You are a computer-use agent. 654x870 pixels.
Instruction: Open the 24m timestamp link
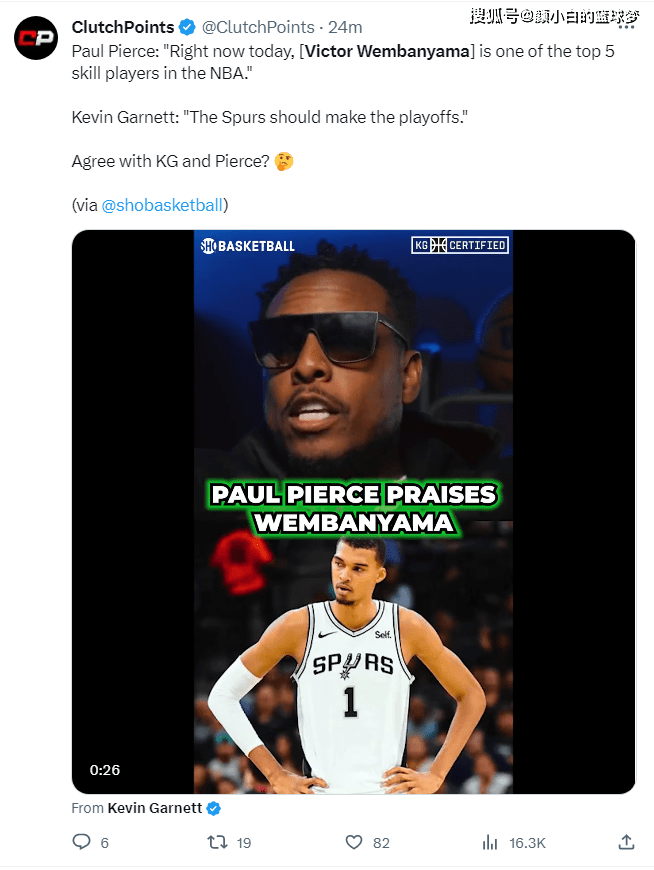pos(345,27)
